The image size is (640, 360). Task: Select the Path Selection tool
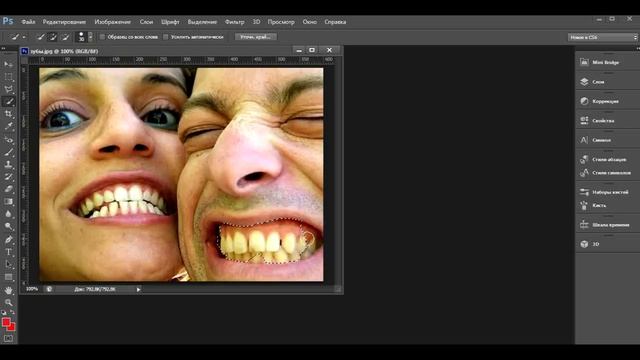pos(8,264)
